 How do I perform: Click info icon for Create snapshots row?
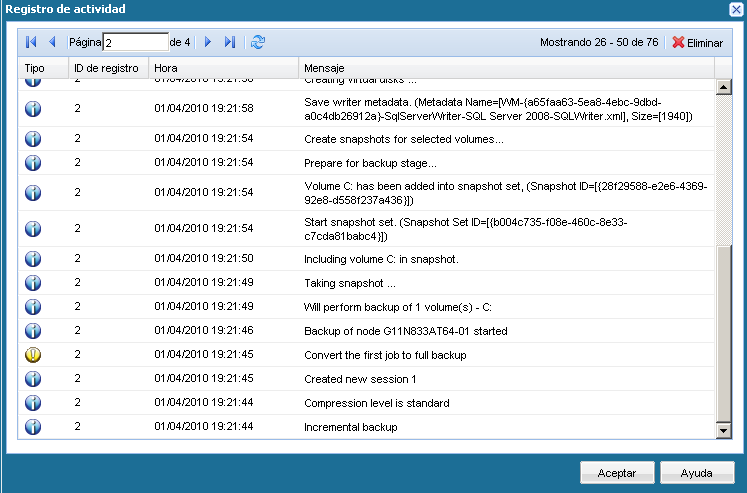33,139
